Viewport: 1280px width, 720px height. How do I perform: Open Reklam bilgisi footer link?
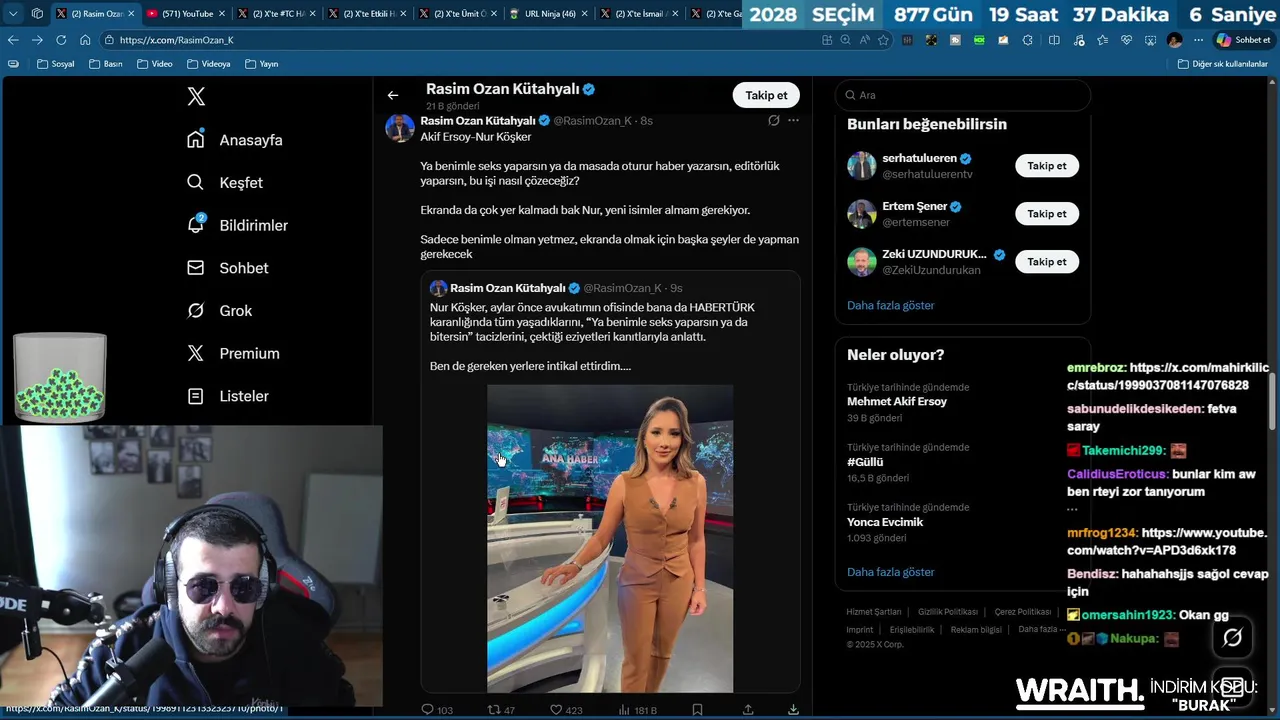click(976, 630)
